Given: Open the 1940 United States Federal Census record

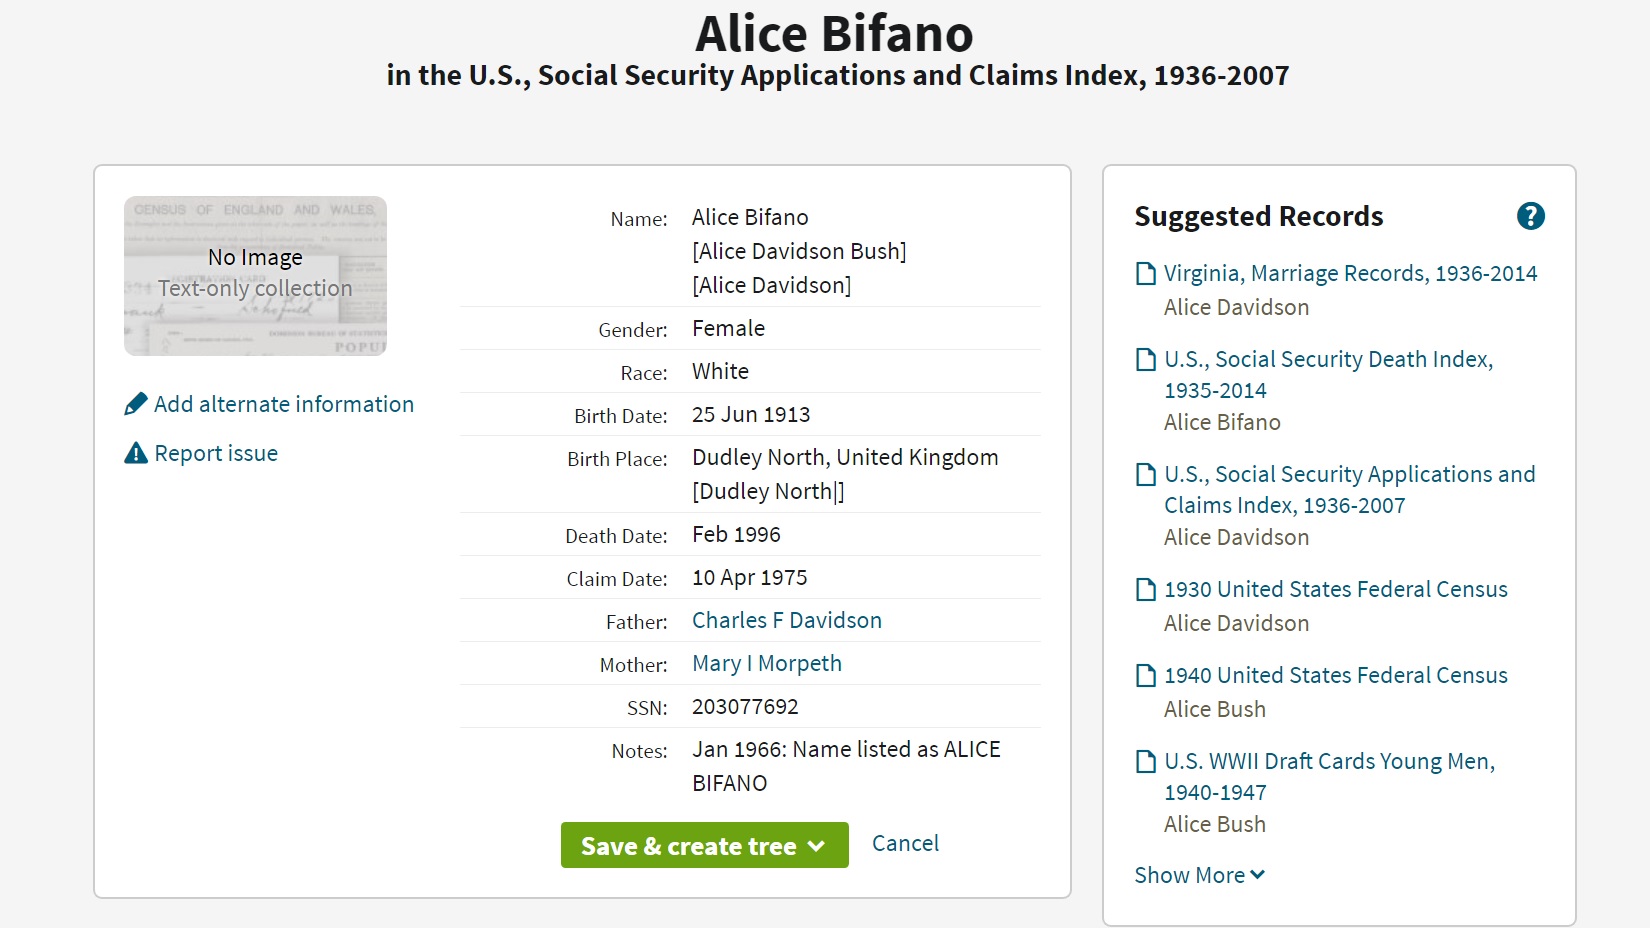Looking at the screenshot, I should [x=1335, y=675].
